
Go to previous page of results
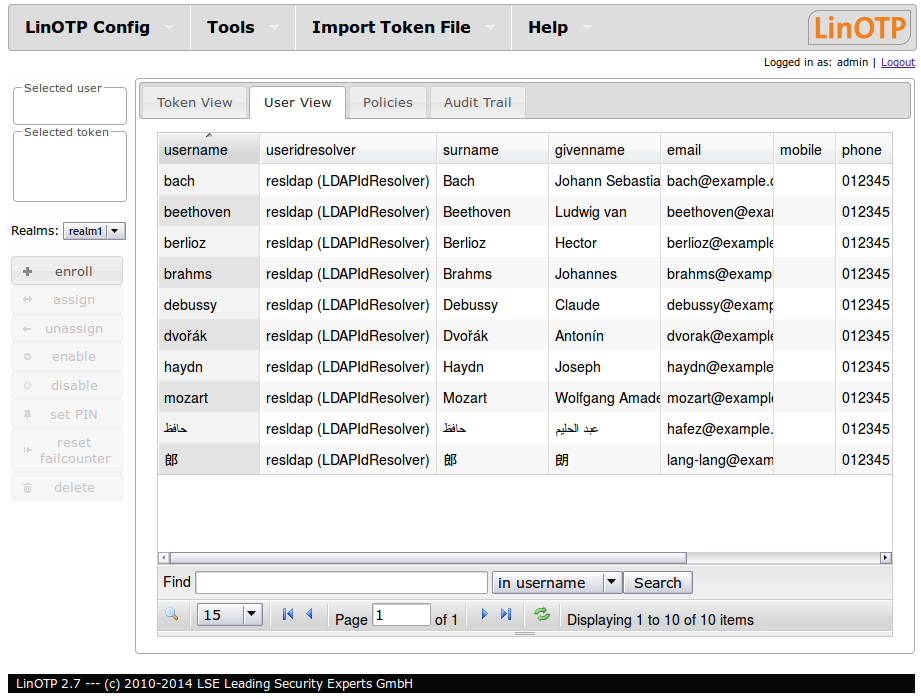click(309, 615)
